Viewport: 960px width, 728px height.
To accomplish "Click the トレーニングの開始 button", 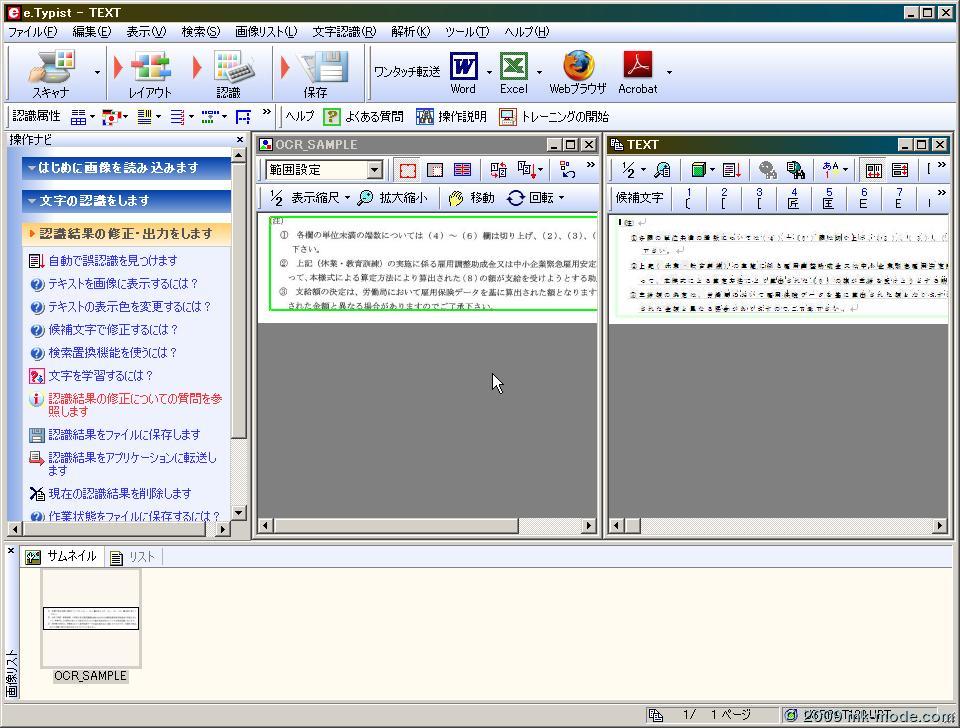I will 554,117.
